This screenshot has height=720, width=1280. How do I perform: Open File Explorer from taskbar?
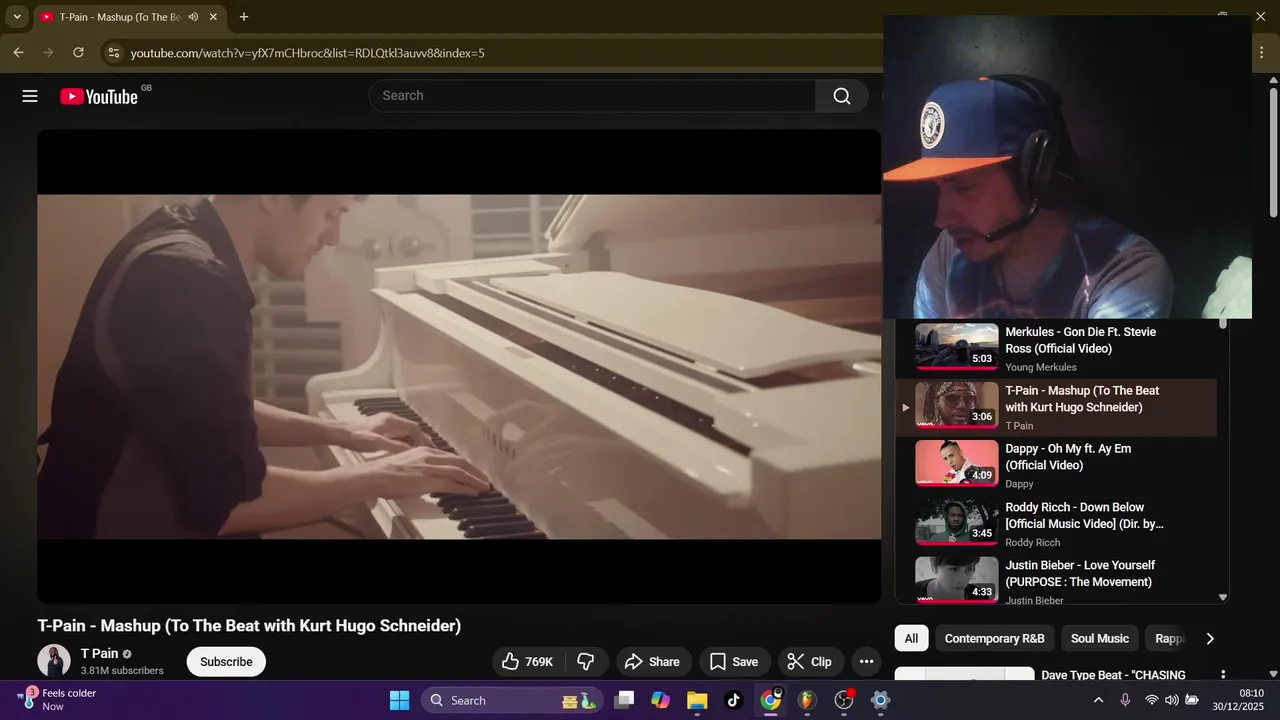coord(697,700)
